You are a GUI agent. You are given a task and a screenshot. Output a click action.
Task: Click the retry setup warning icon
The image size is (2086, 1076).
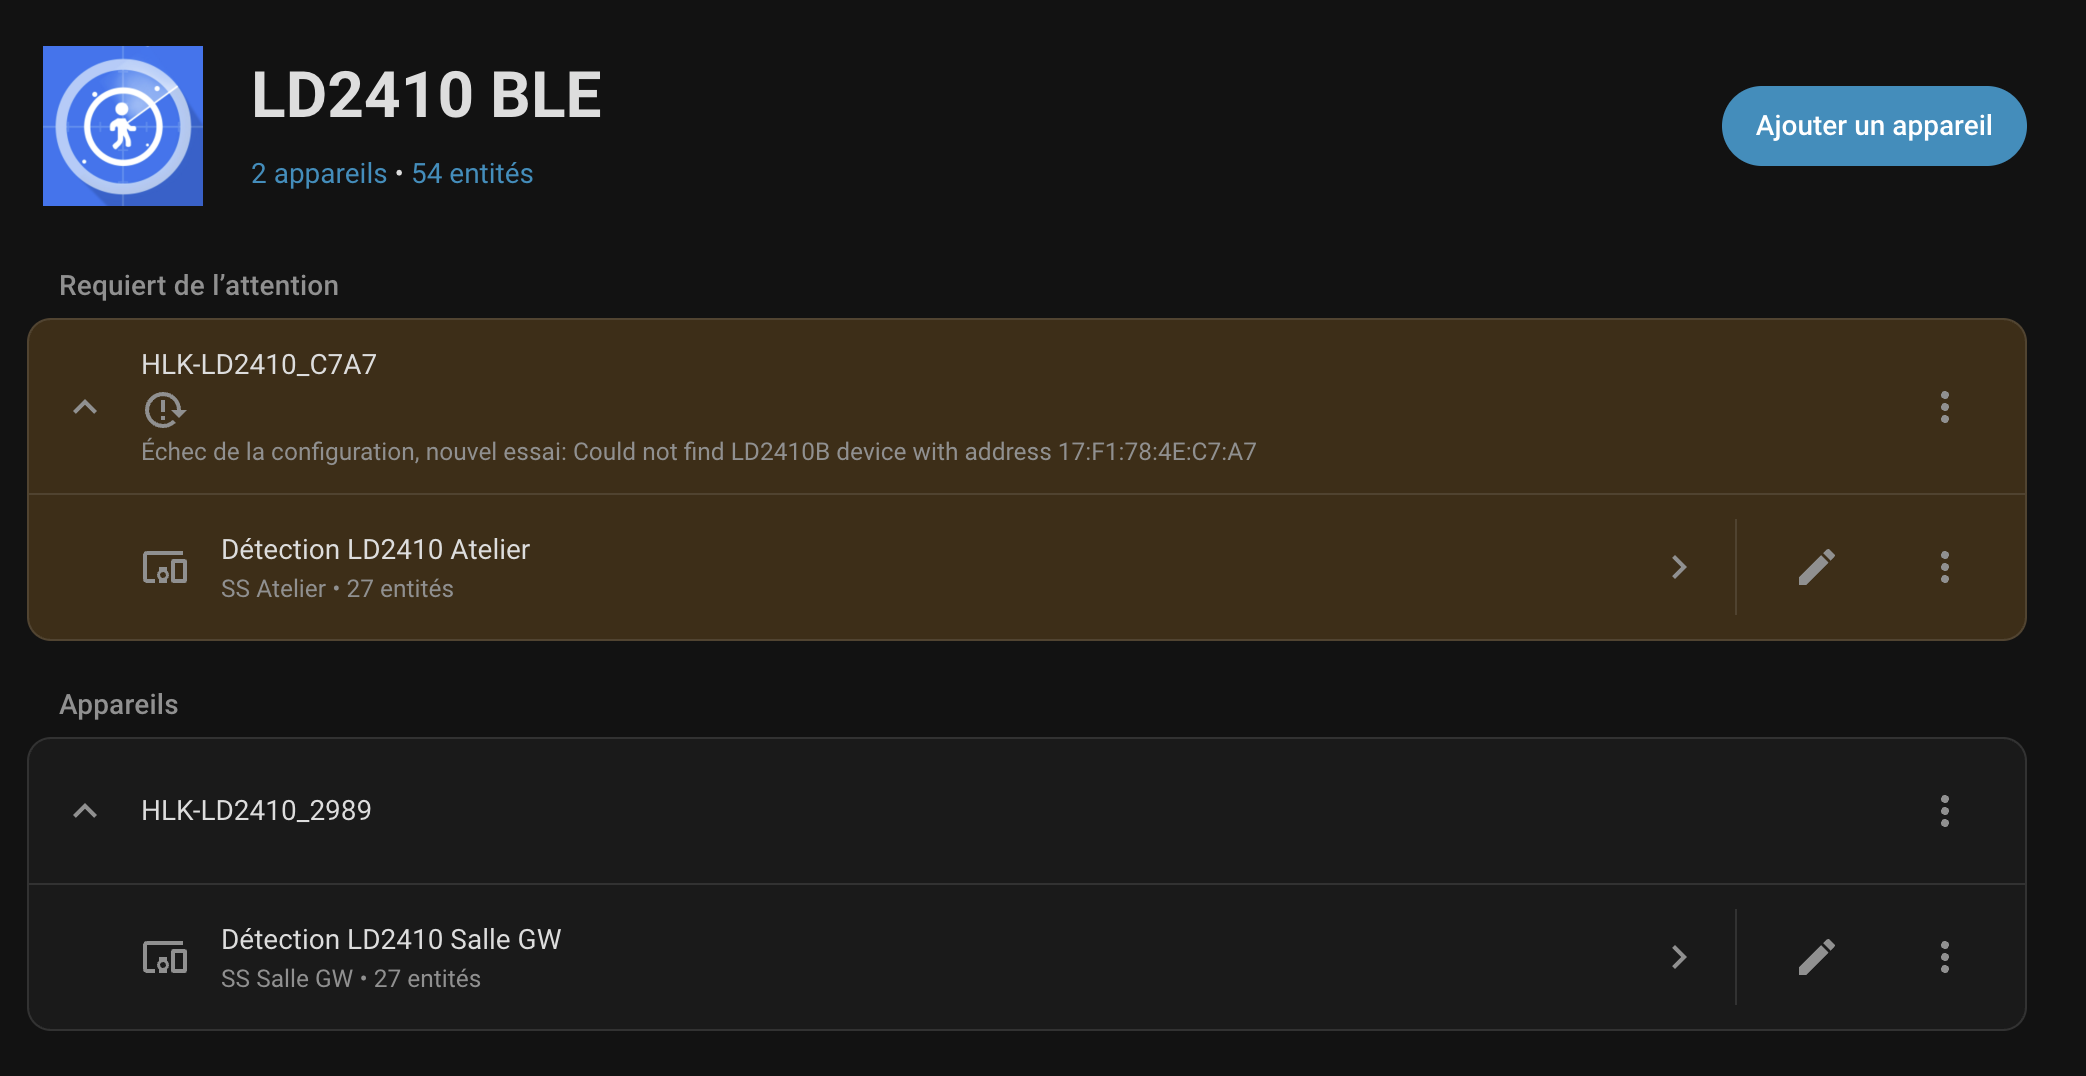click(x=164, y=410)
